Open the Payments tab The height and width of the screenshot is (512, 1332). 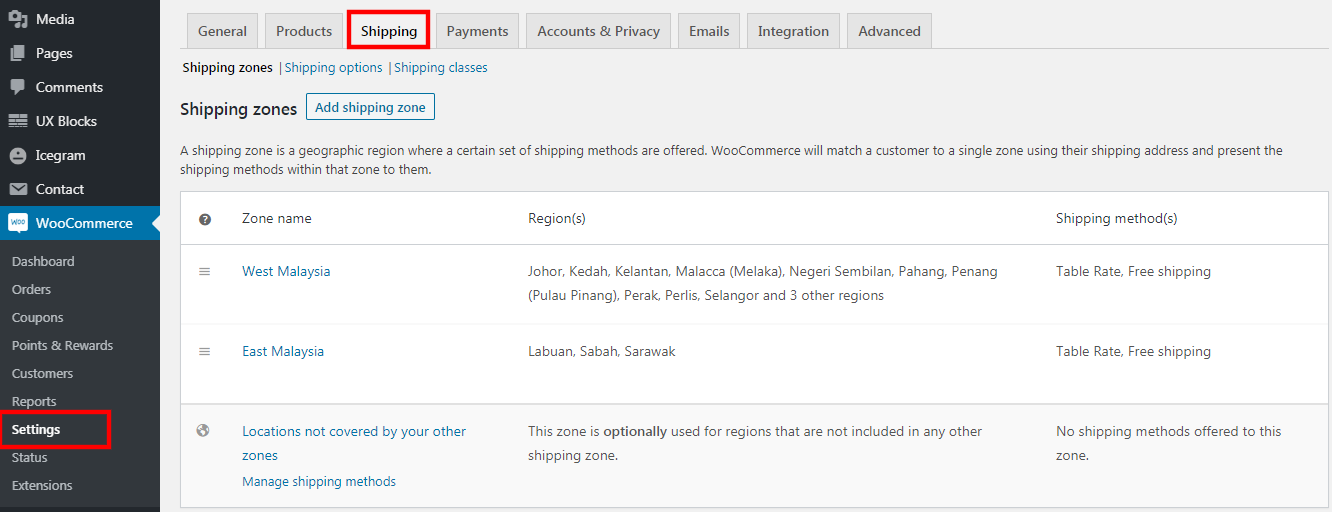[x=478, y=31]
